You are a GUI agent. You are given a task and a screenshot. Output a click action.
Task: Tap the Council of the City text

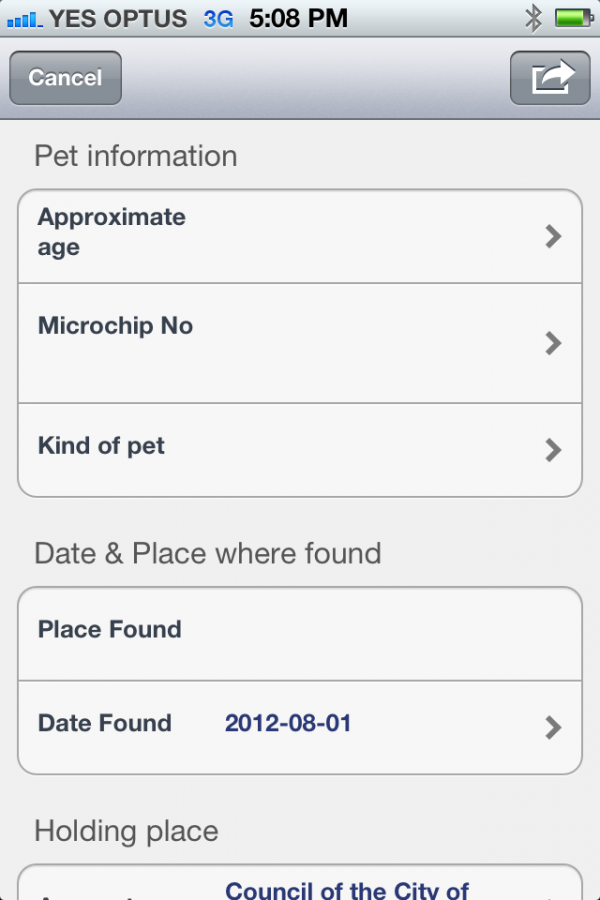[347, 889]
